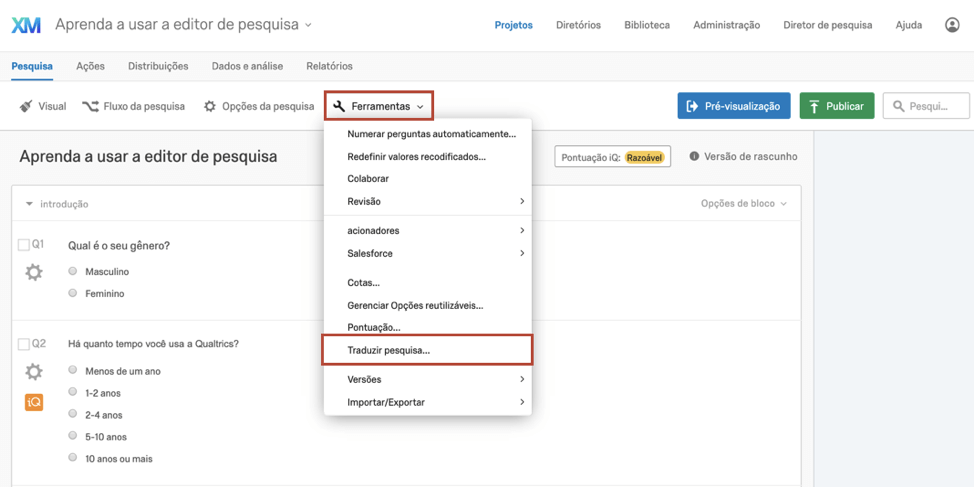Collapse the introdução block triangle
The height and width of the screenshot is (487, 974).
click(x=29, y=204)
